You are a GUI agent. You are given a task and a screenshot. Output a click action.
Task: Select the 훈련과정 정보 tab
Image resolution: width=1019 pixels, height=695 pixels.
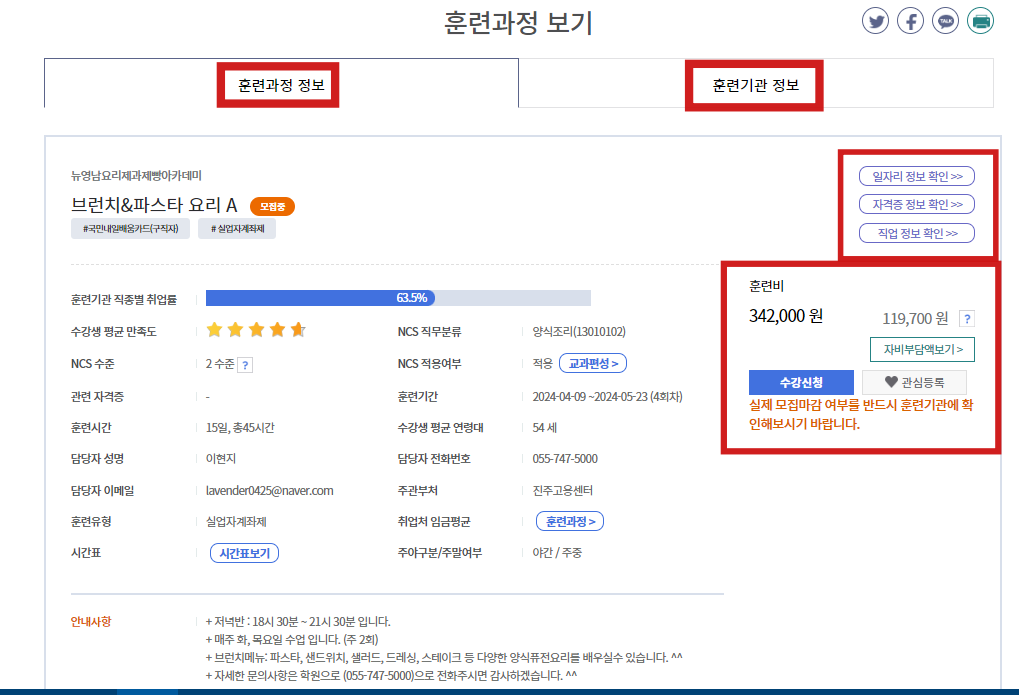[277, 86]
